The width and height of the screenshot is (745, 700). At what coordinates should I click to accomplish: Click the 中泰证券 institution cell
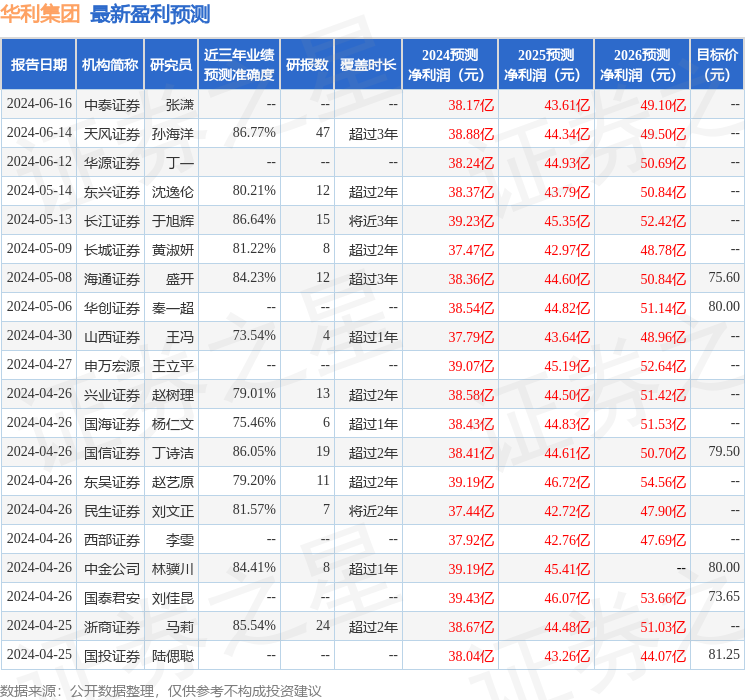coord(112,105)
